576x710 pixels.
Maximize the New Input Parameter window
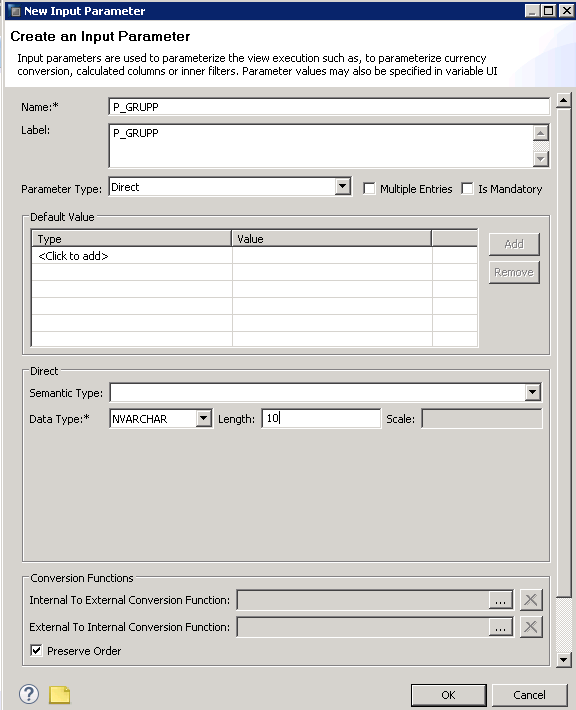tap(549, 10)
